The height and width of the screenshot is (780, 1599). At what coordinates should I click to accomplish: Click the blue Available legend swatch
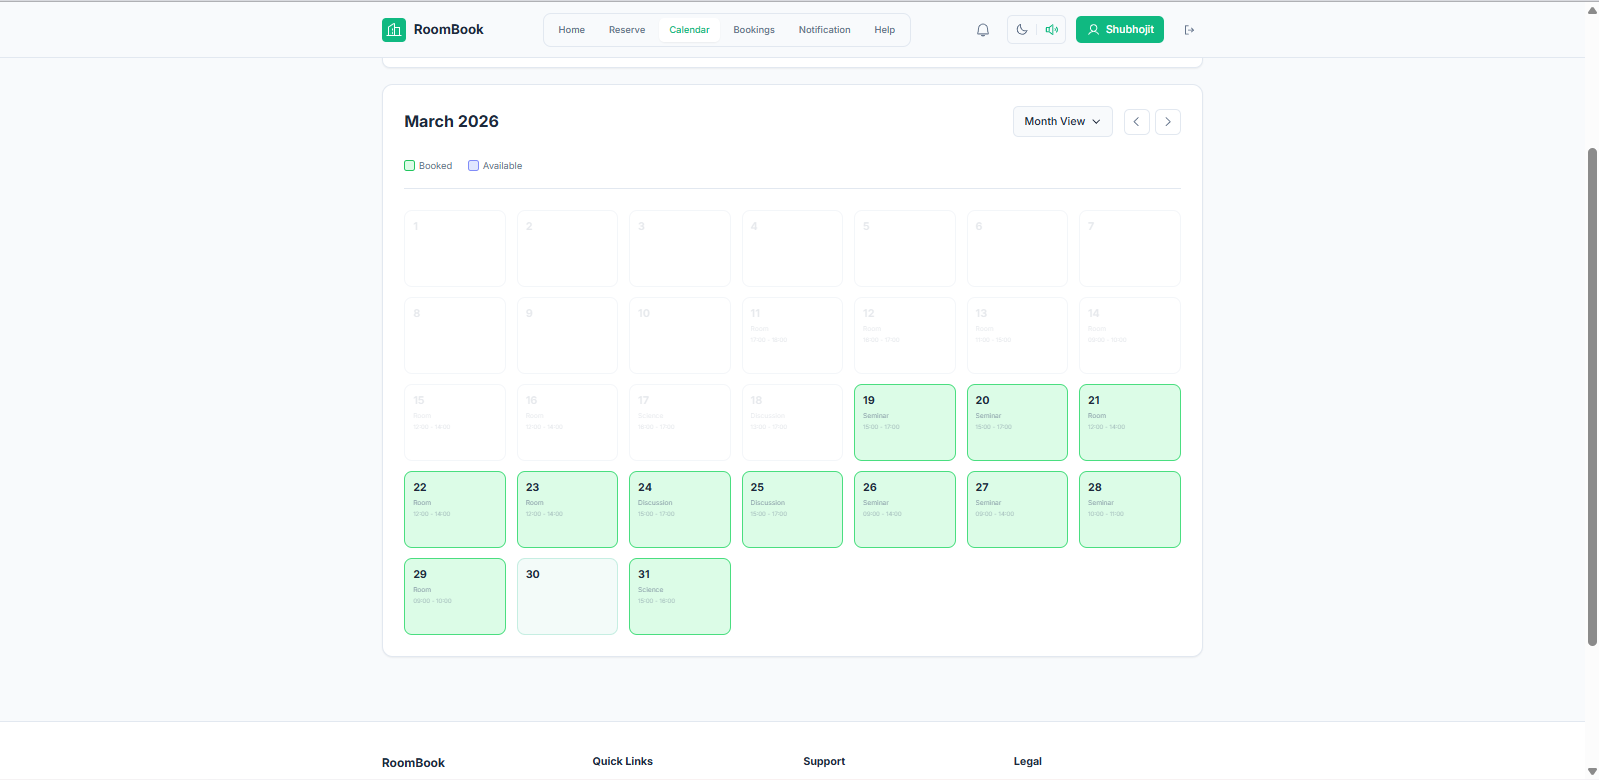(473, 166)
